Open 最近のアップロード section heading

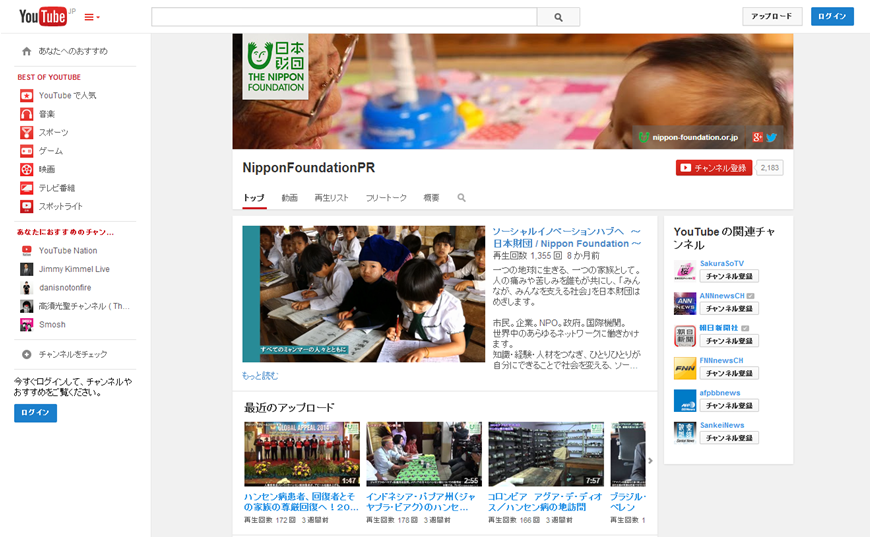[289, 408]
